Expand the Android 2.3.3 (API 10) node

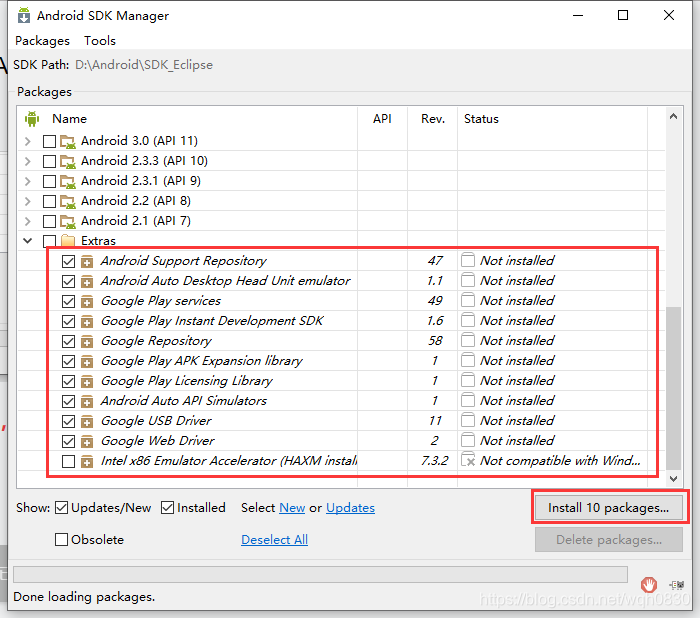click(x=28, y=161)
